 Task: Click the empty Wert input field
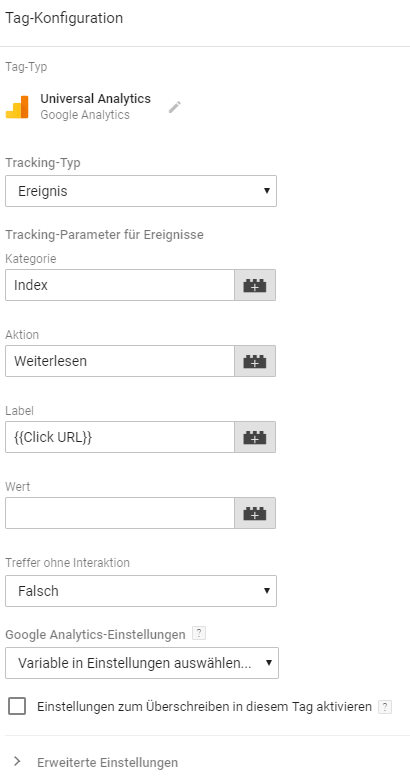click(120, 513)
